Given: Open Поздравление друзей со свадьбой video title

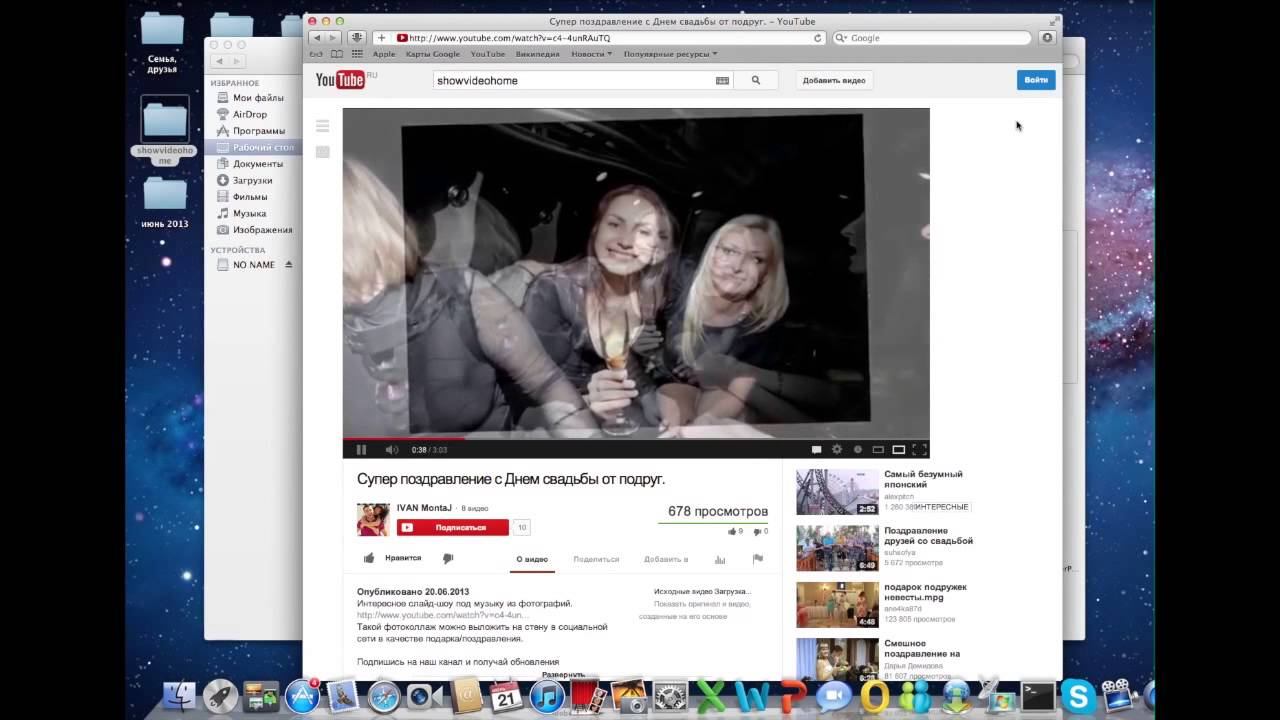Looking at the screenshot, I should coord(928,536).
